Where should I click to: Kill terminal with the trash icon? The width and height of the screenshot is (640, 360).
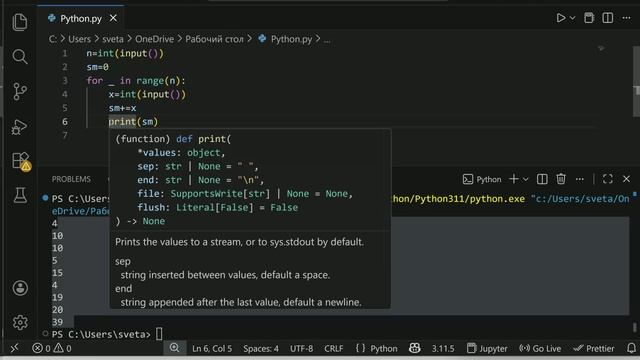pos(561,179)
